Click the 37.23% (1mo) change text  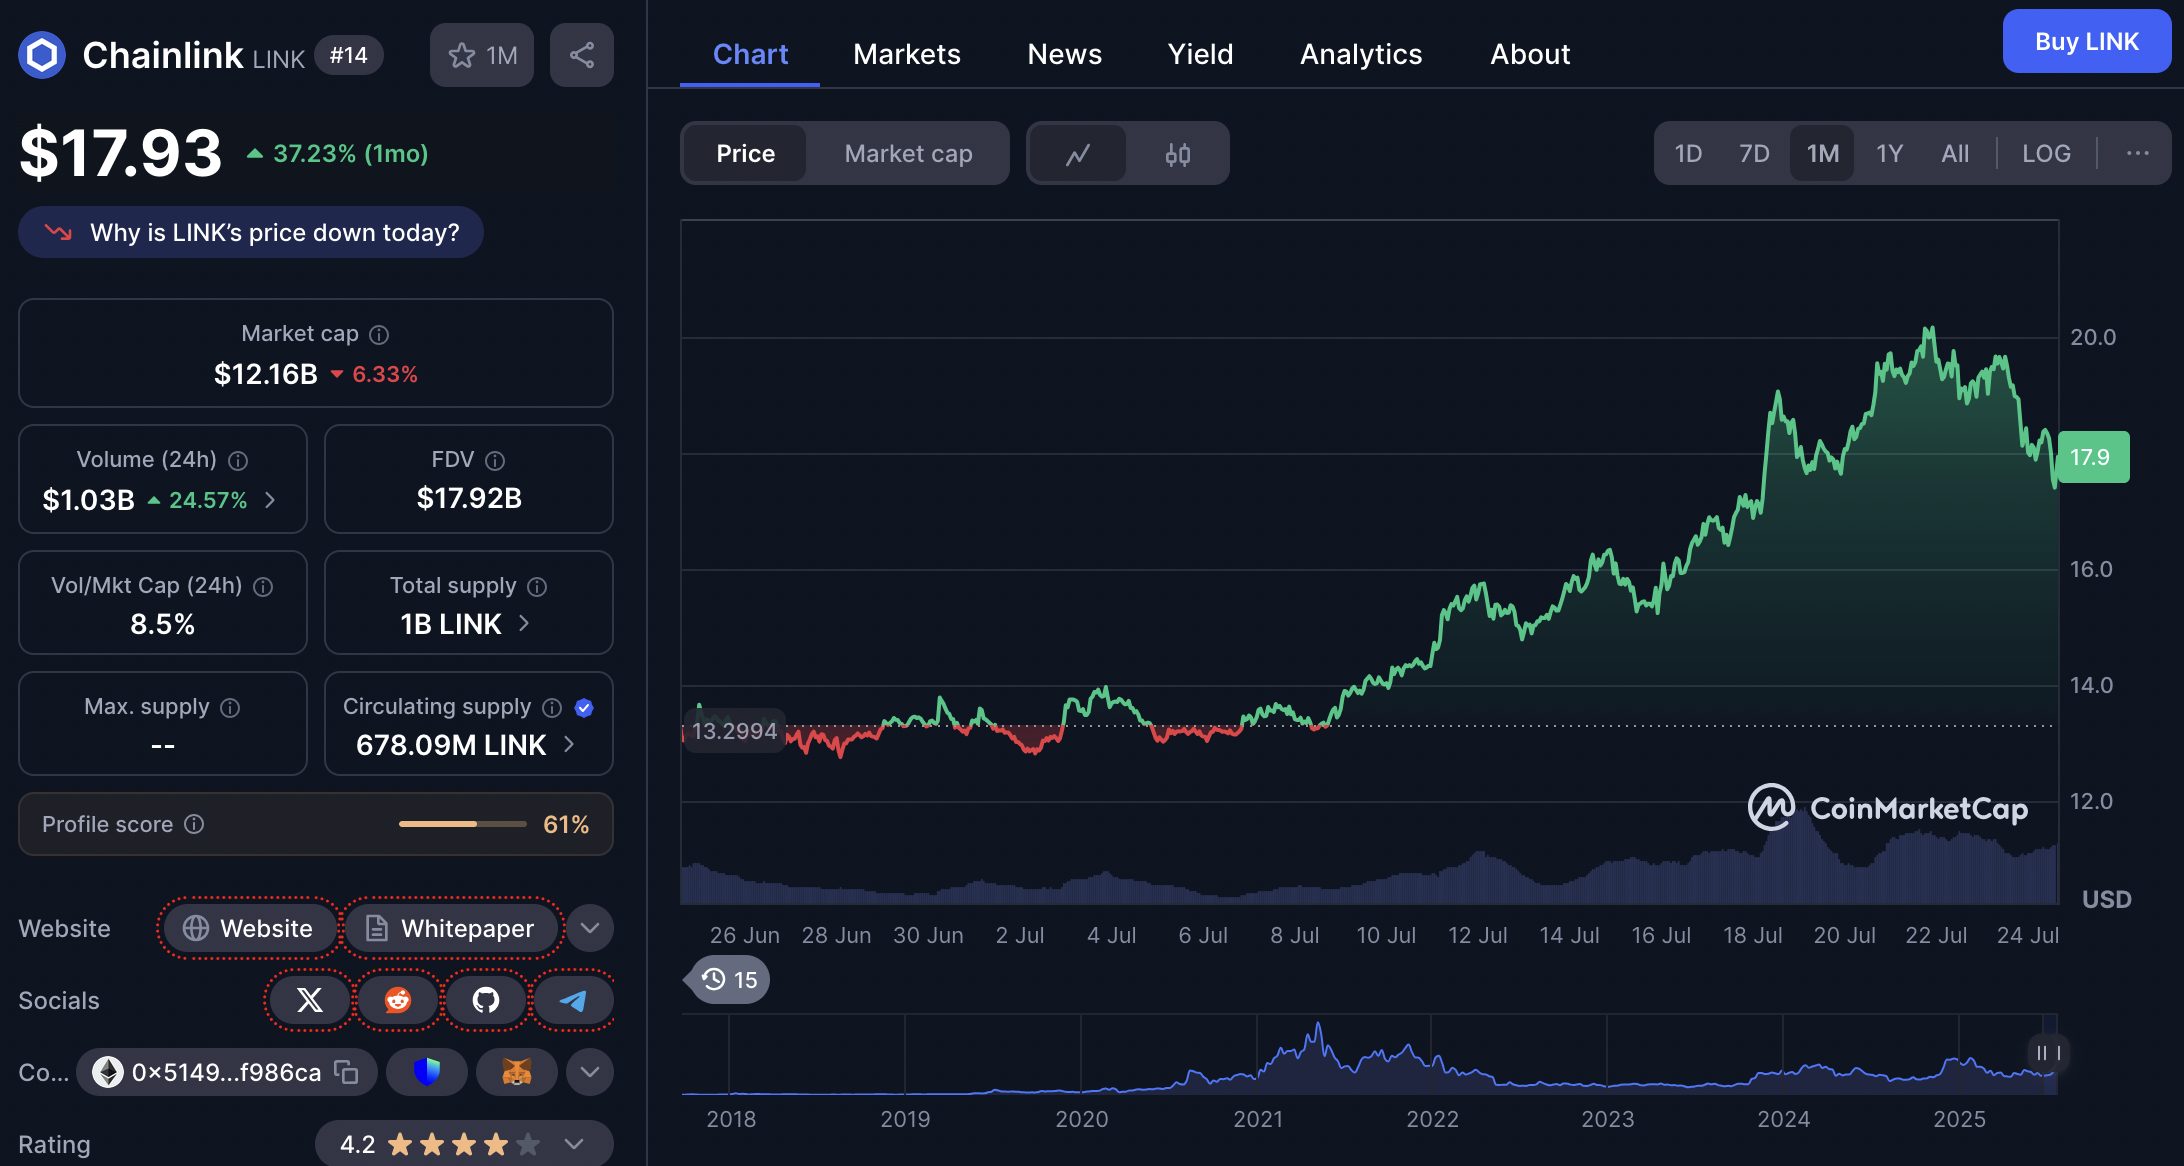[x=350, y=154]
